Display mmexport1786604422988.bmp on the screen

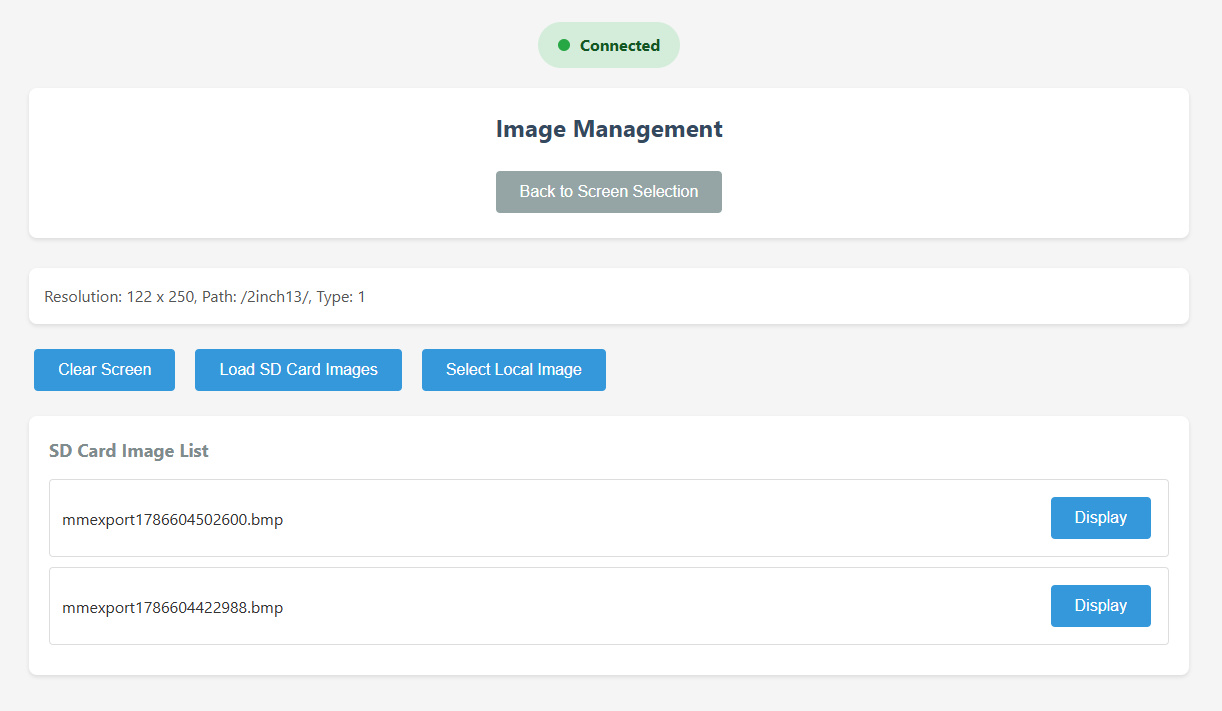(x=1101, y=606)
